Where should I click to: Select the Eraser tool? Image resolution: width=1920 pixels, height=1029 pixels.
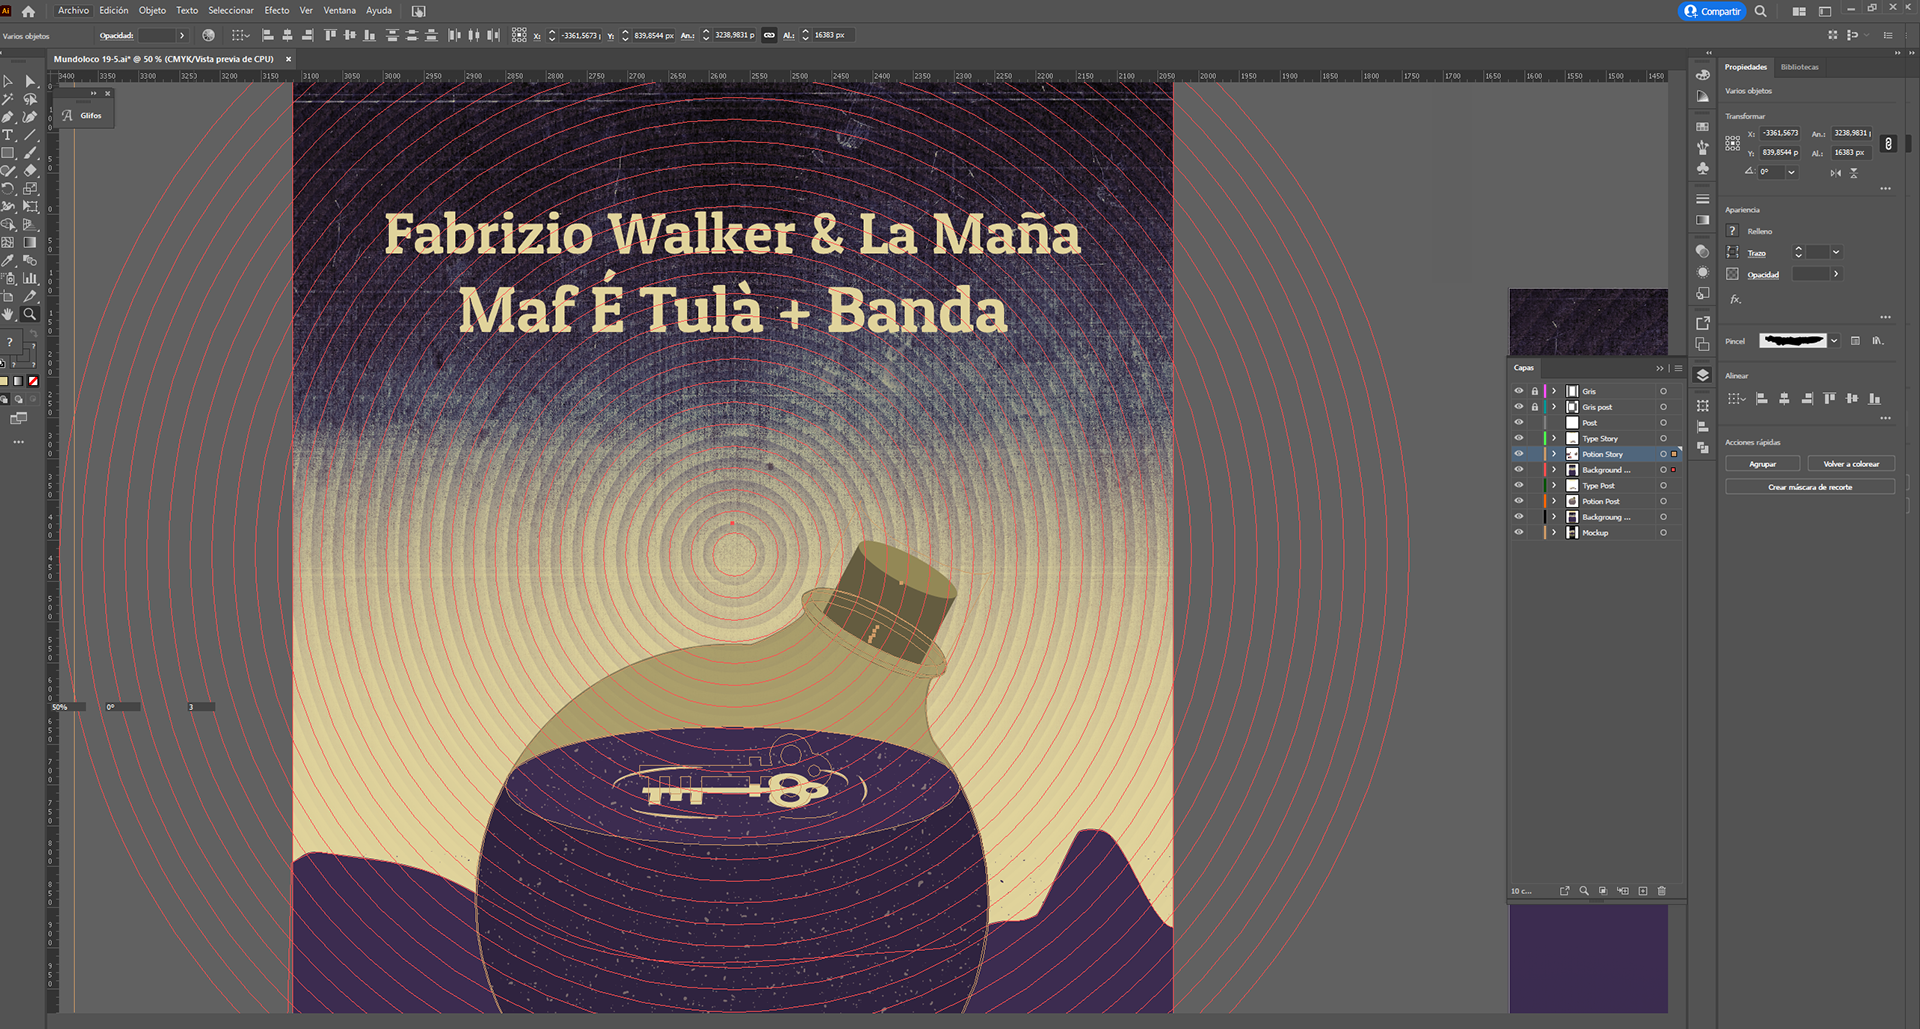[30, 171]
